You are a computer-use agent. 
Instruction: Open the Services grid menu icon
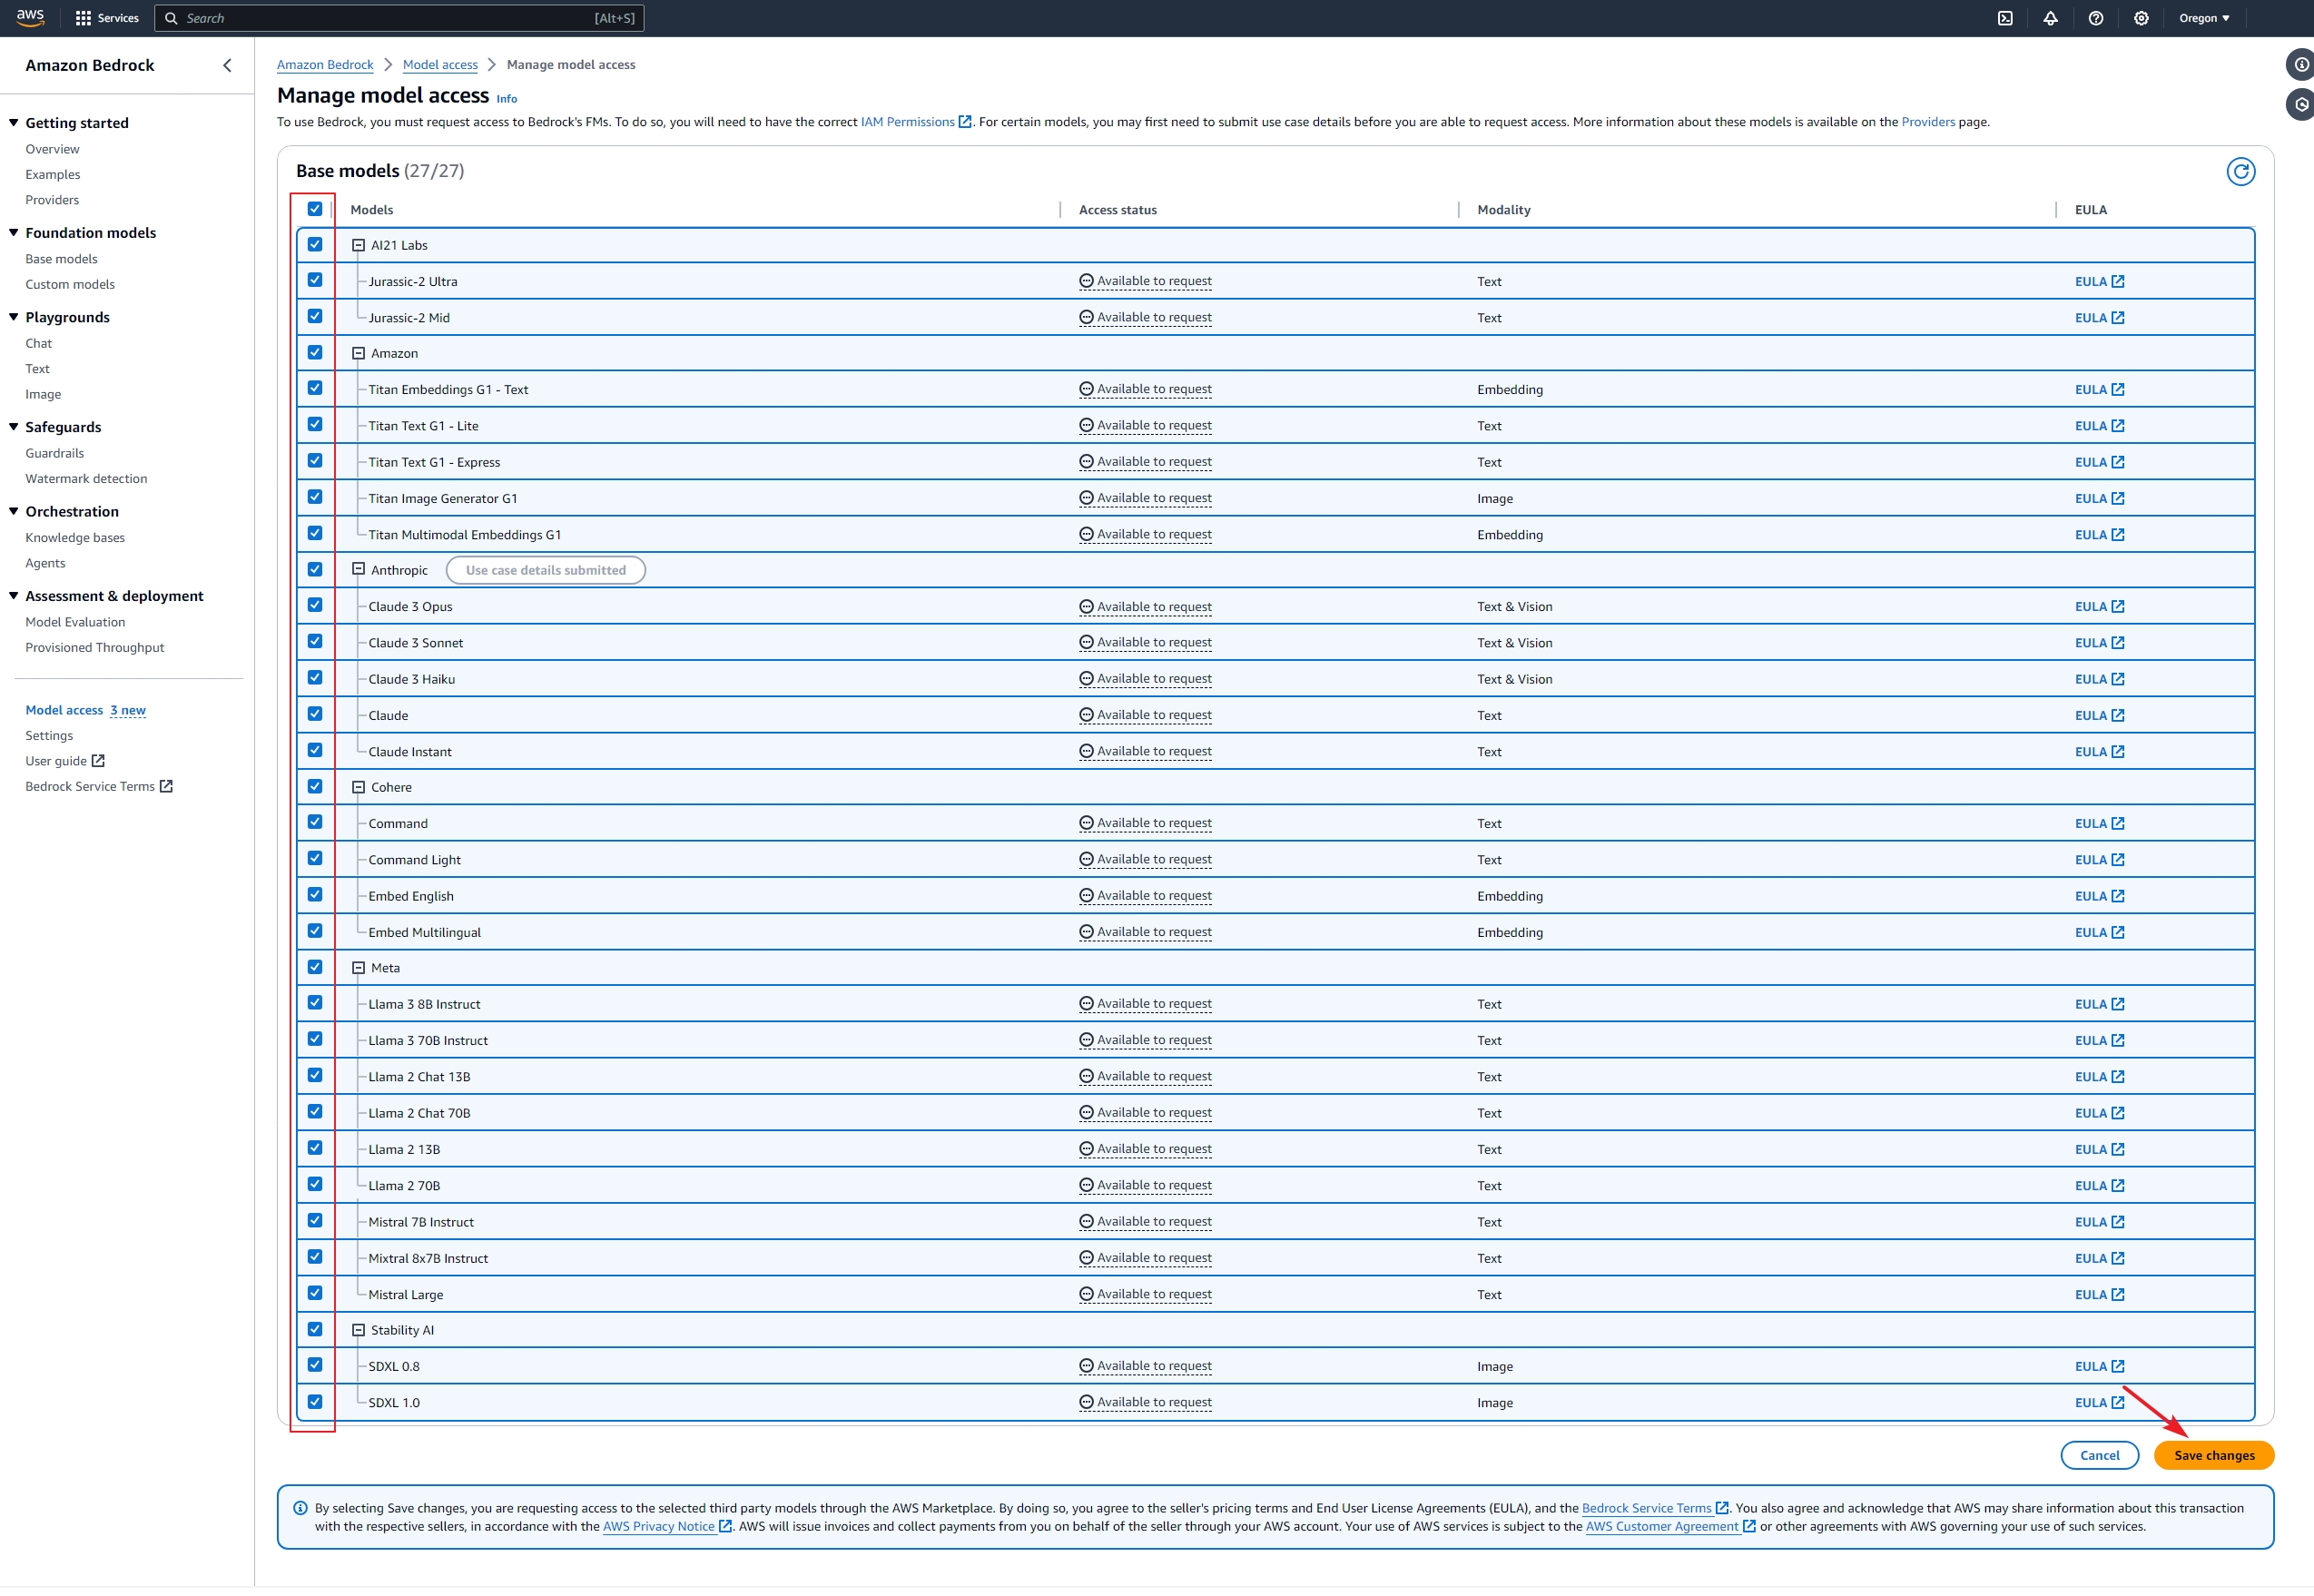tap(83, 18)
